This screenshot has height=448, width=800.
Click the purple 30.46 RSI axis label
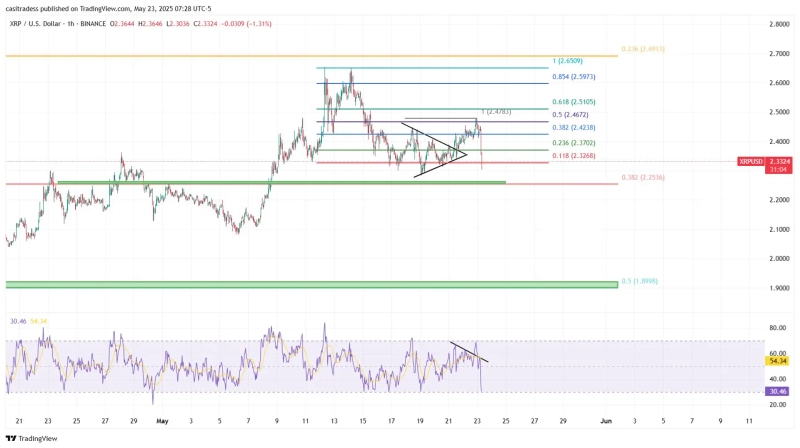pos(748,391)
